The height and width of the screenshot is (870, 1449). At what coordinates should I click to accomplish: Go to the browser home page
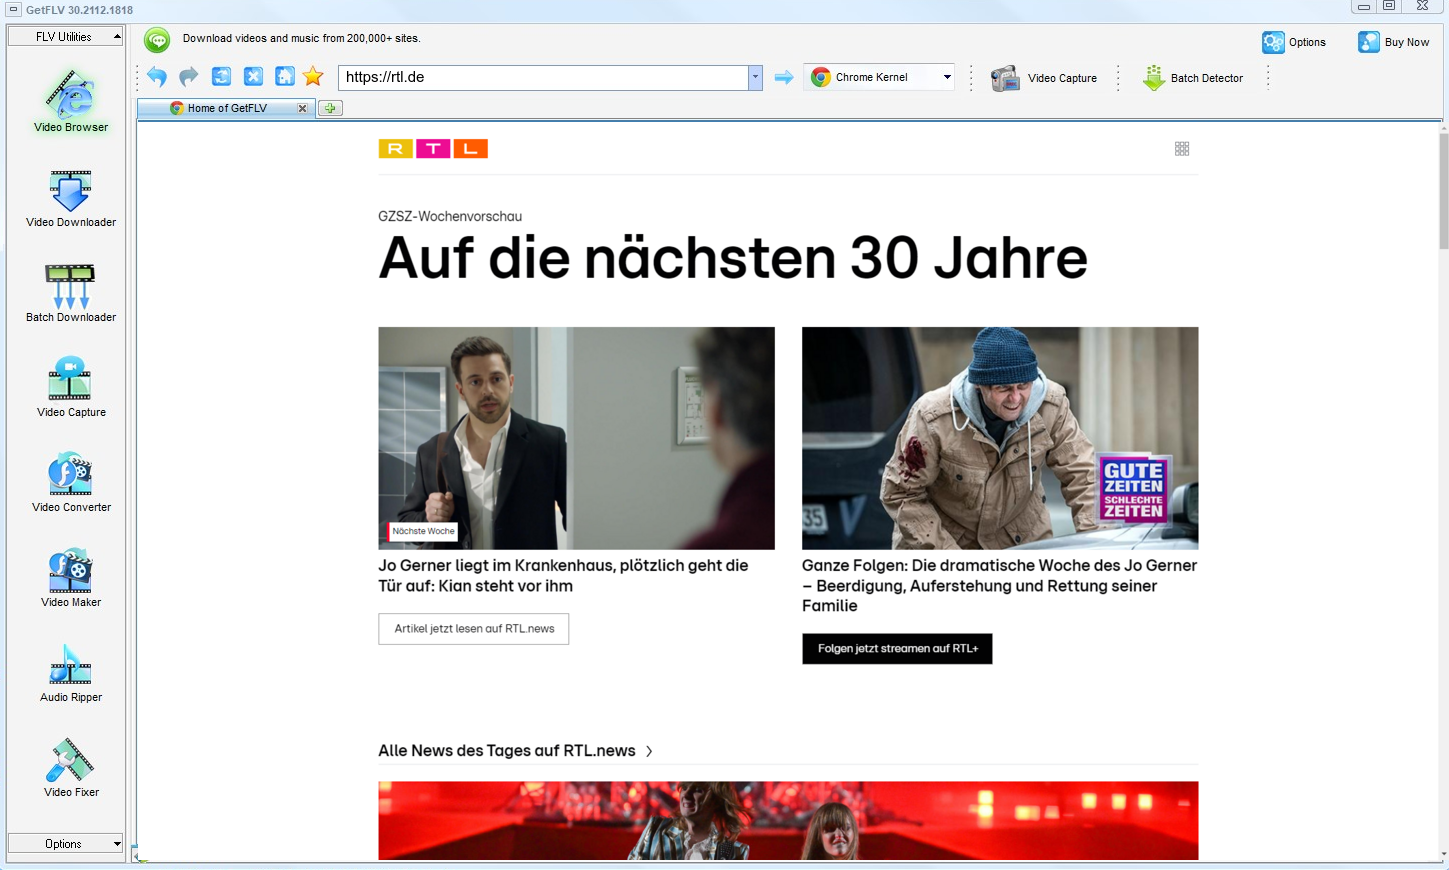coord(285,77)
